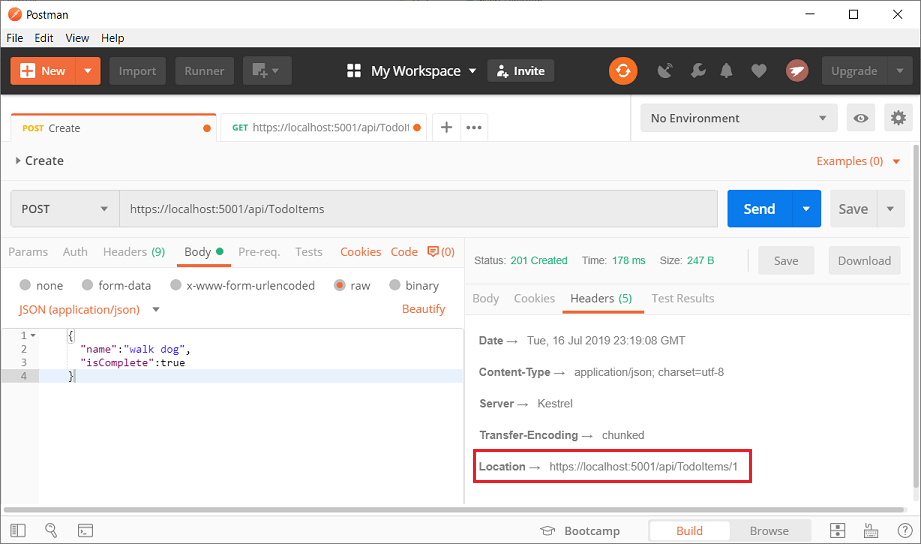This screenshot has width=921, height=544.
Task: Switch to Browse mode
Action: (x=769, y=530)
